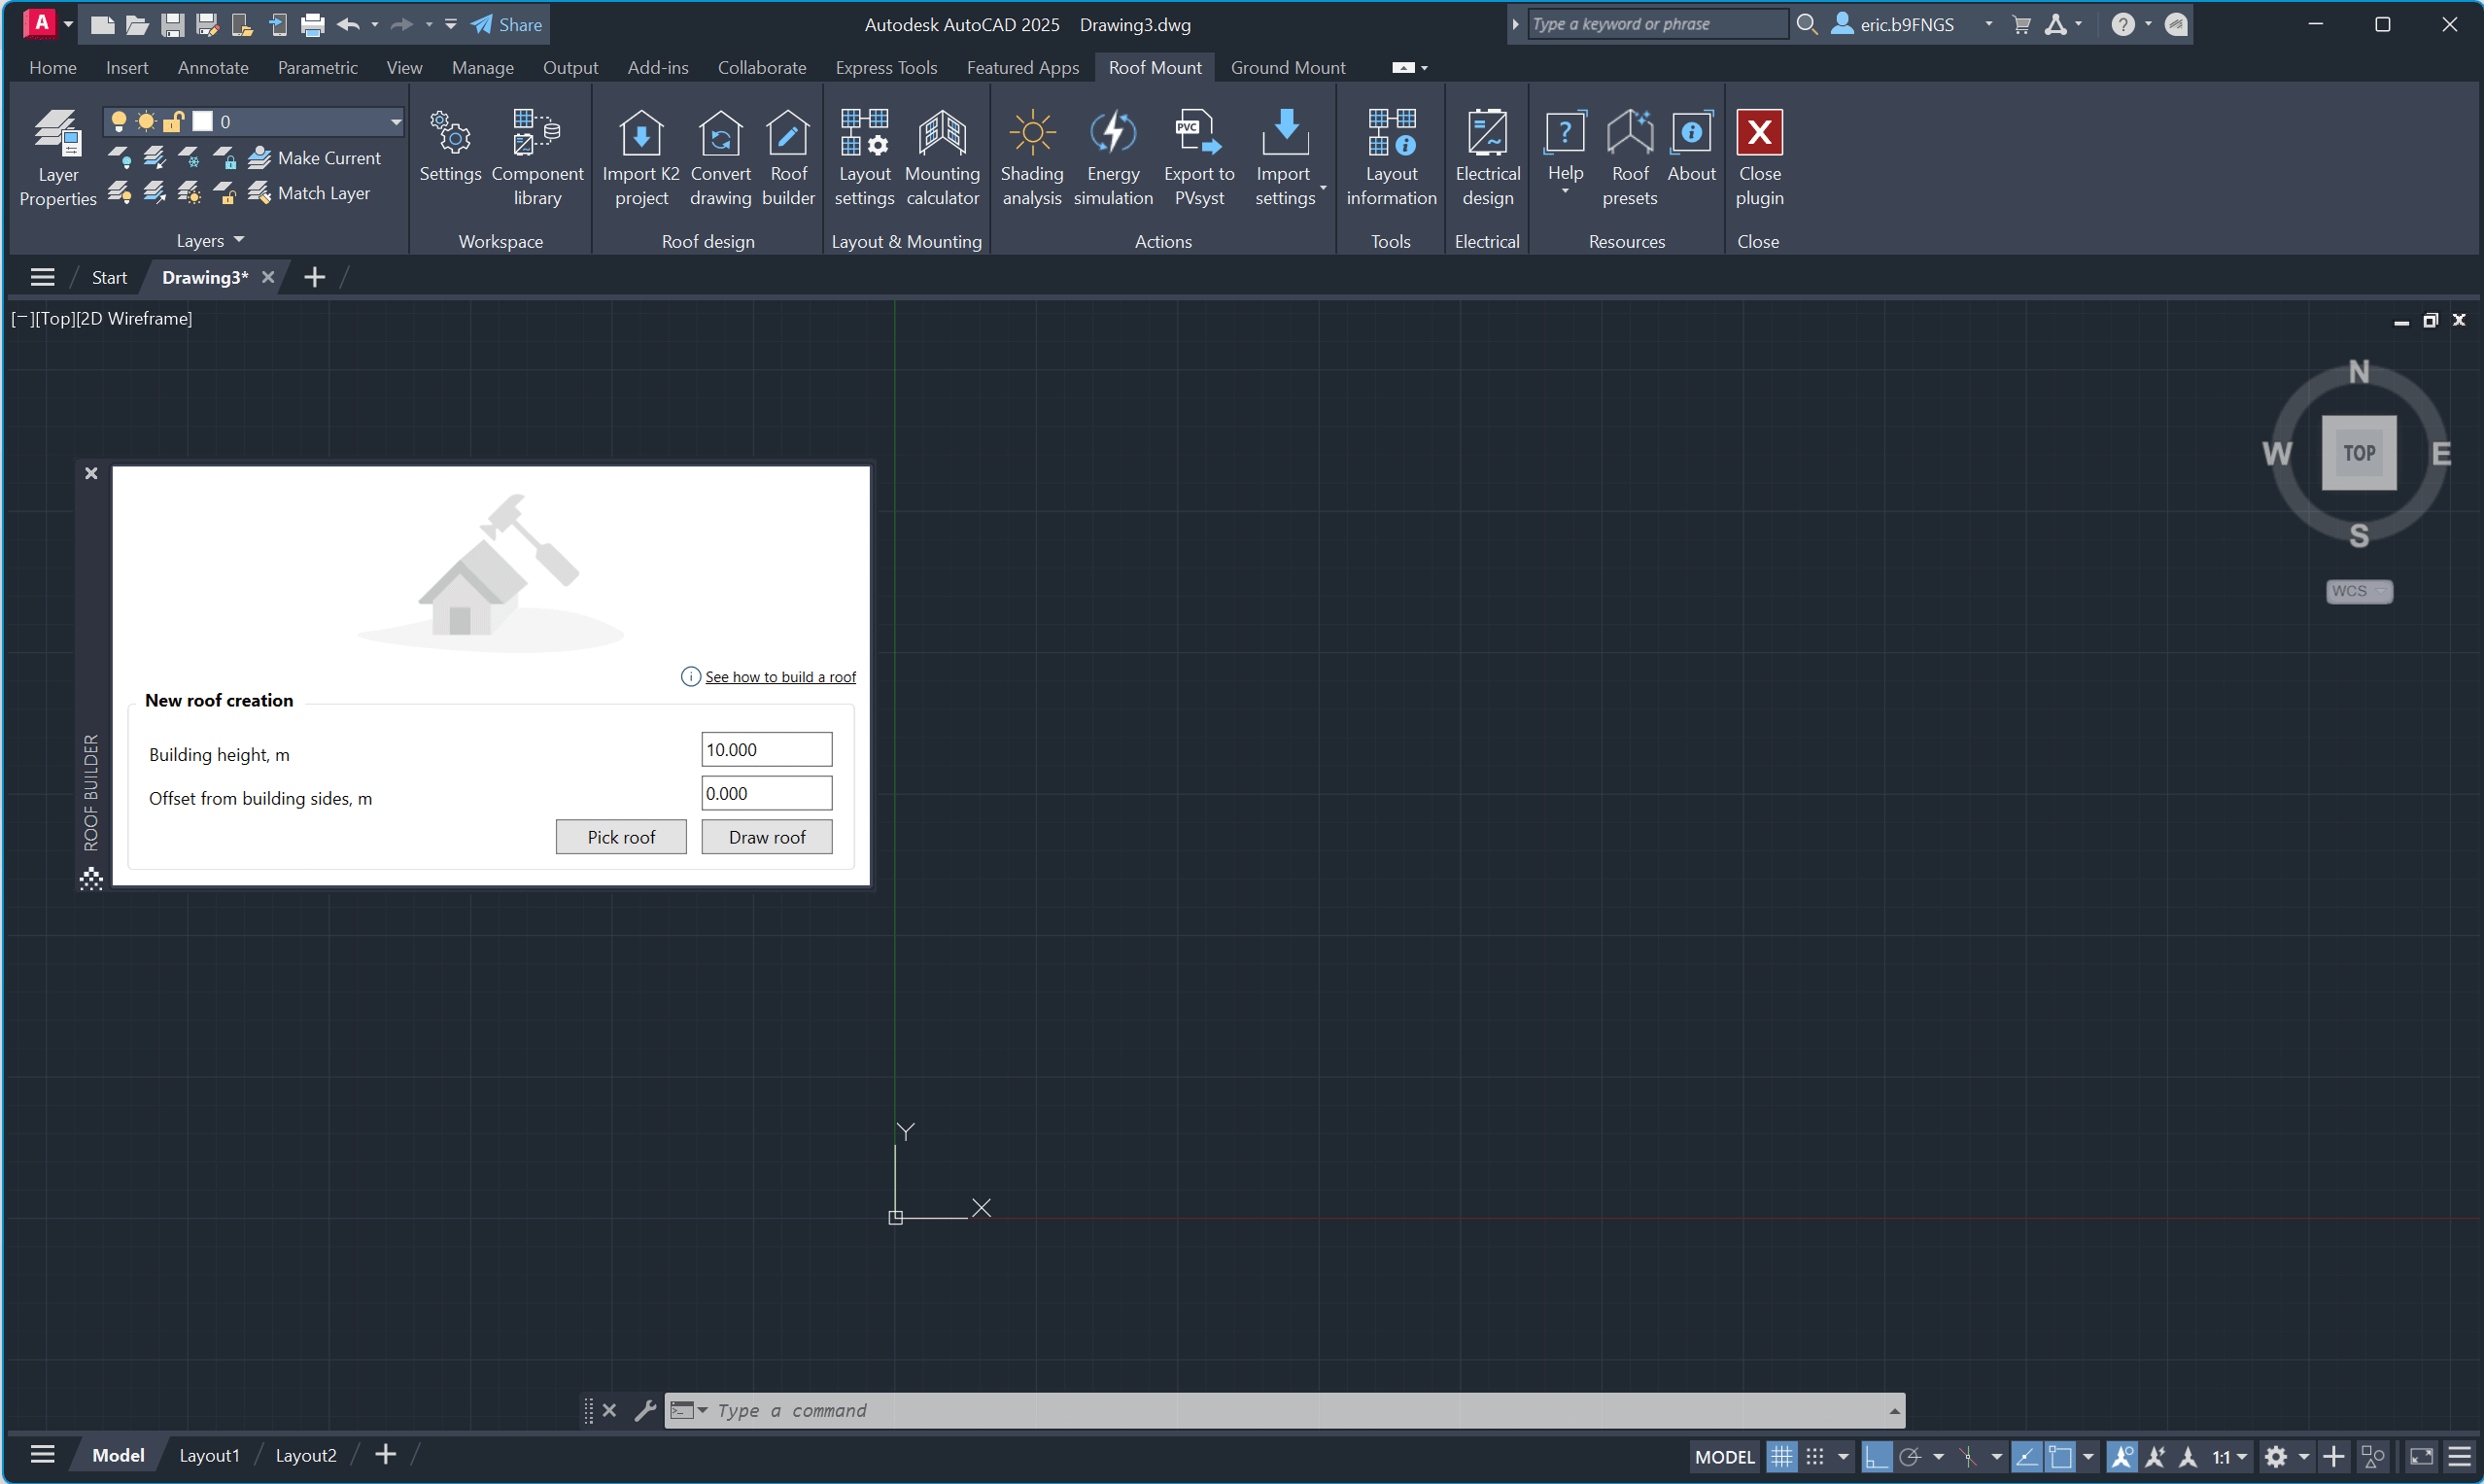Image resolution: width=2484 pixels, height=1484 pixels.
Task: Open the annotation scale 1:1 dropdown
Action: click(x=2229, y=1456)
